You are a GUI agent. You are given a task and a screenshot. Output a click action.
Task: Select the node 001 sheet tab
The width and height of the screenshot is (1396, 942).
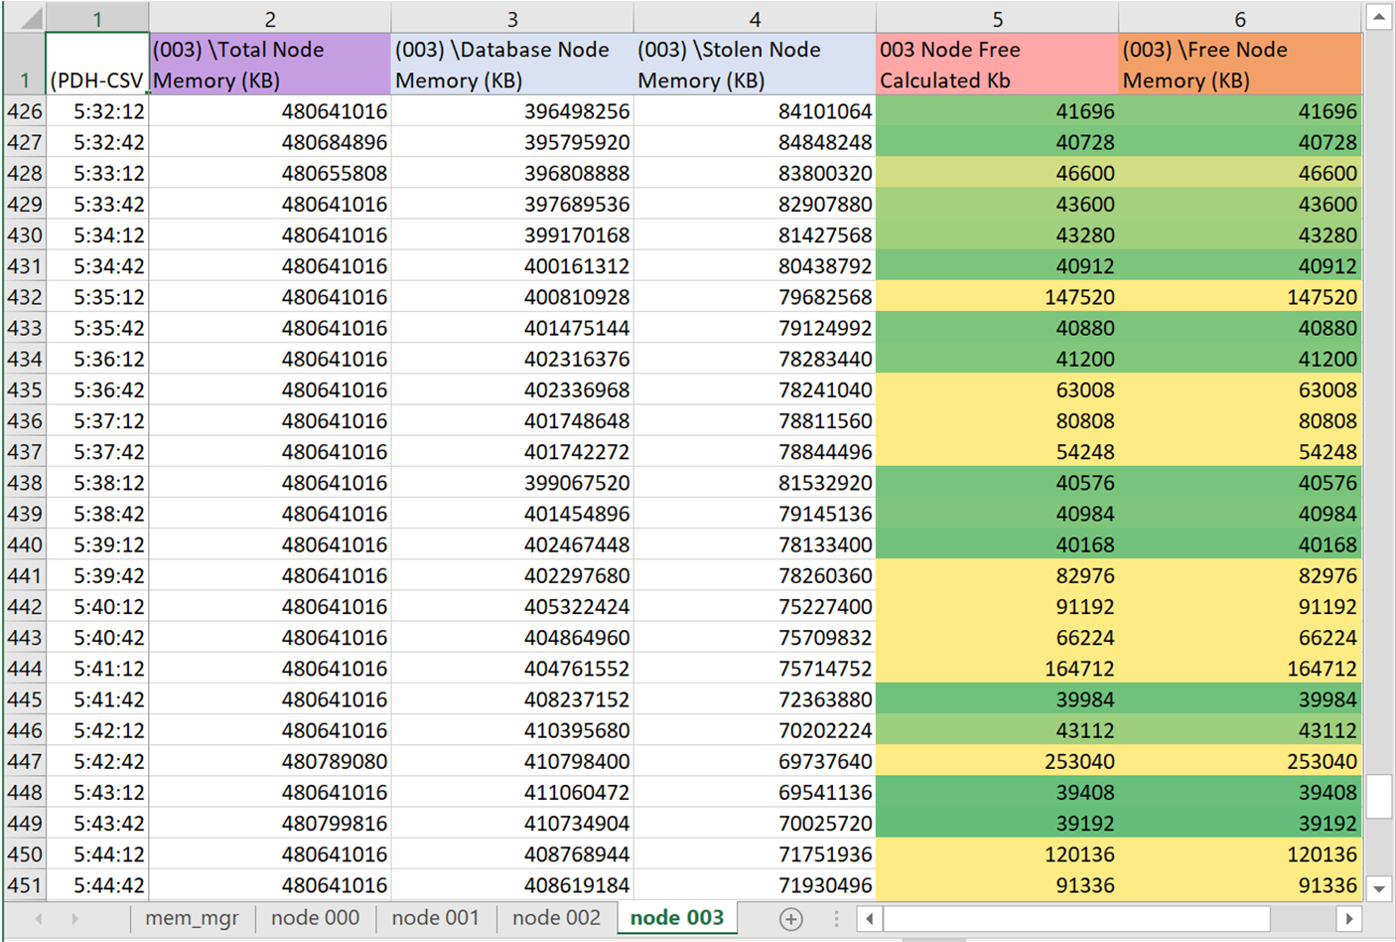[x=435, y=917]
